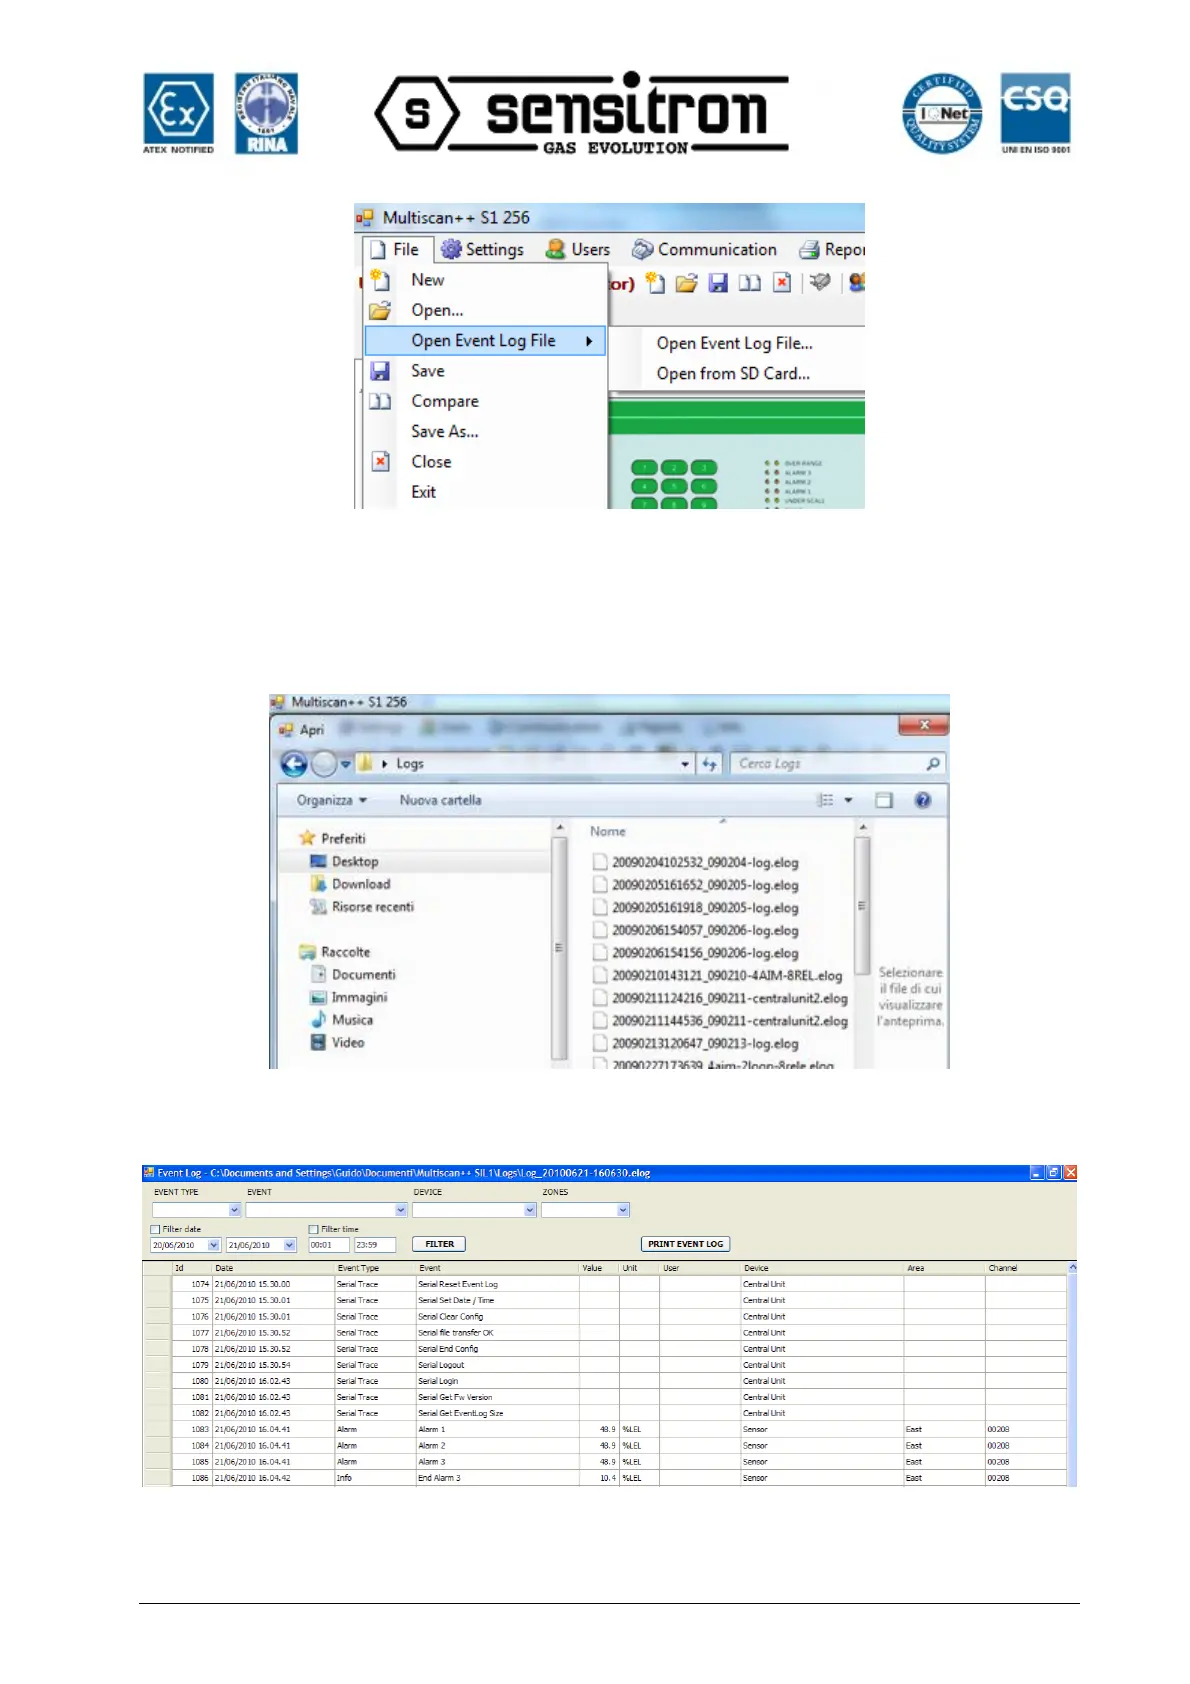Viewport: 1190px width, 1684px height.
Task: Click the Nuova cartella button
Action: [x=441, y=800]
